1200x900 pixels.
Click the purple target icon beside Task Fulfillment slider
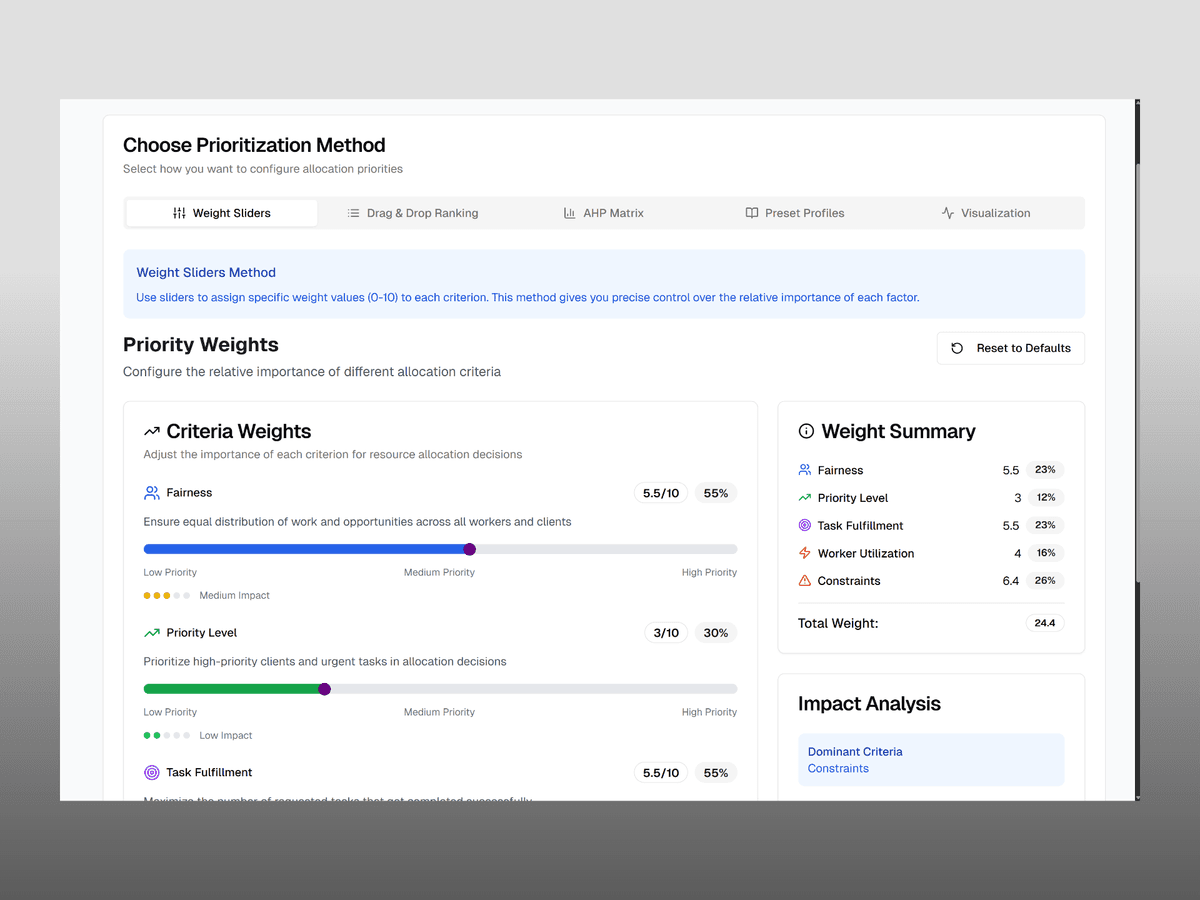[152, 773]
